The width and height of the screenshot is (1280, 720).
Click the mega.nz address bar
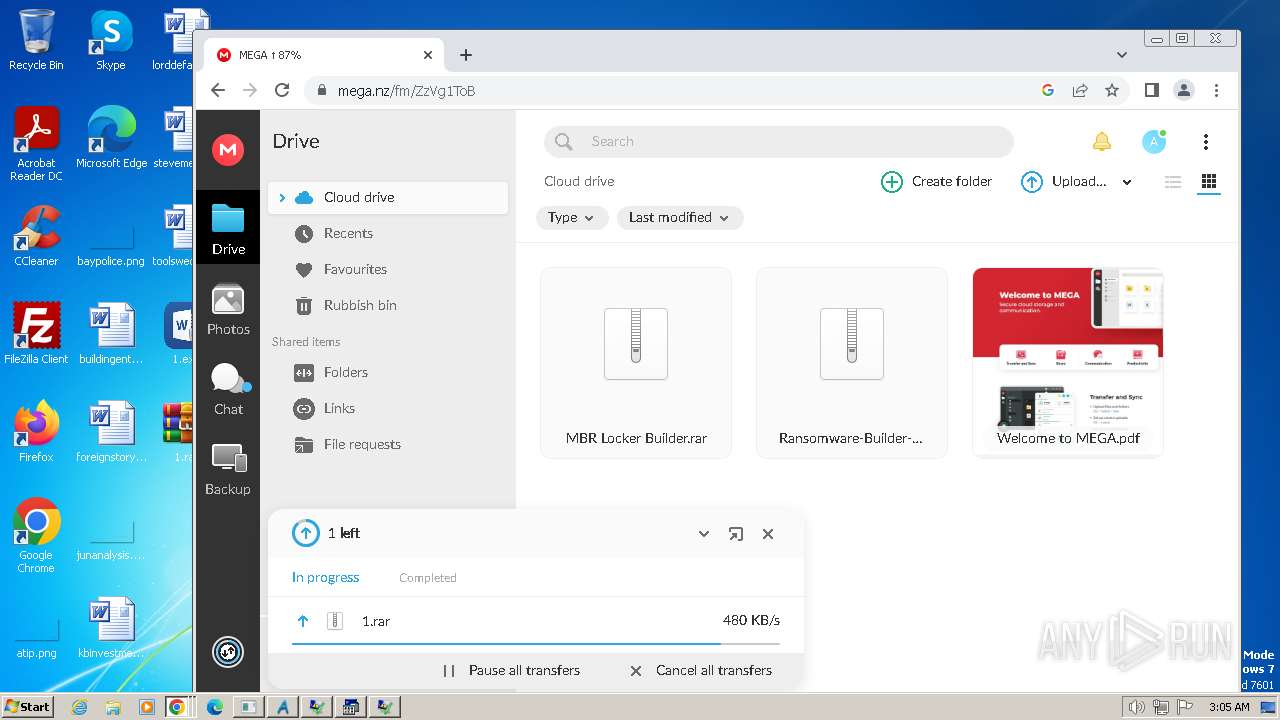[670, 90]
